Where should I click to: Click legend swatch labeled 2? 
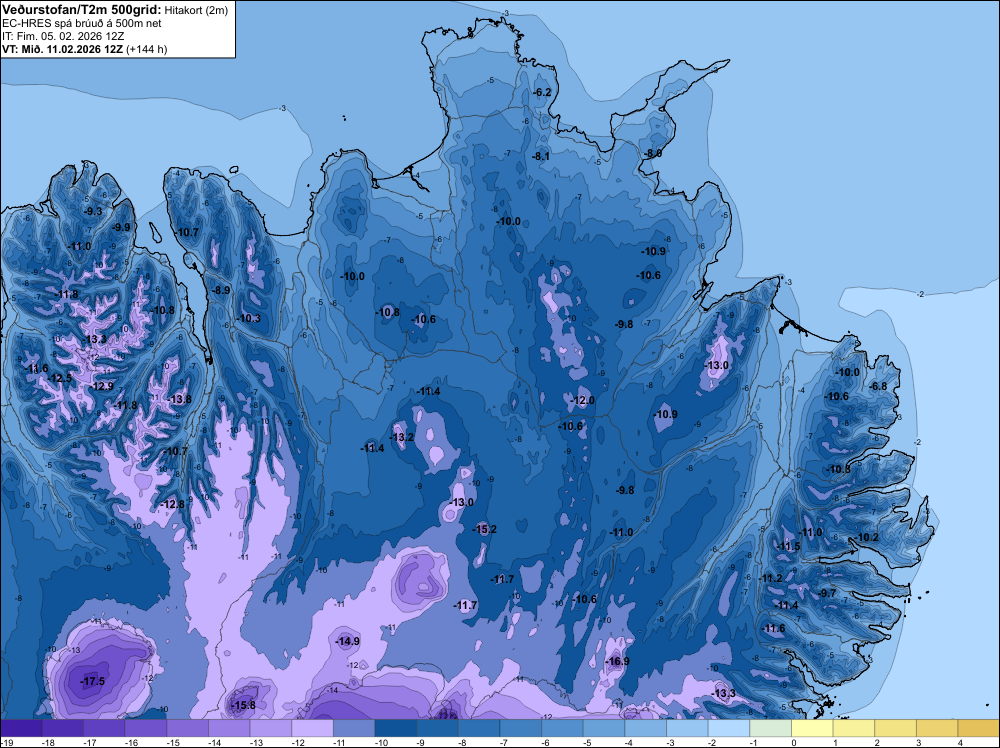tap(895, 728)
